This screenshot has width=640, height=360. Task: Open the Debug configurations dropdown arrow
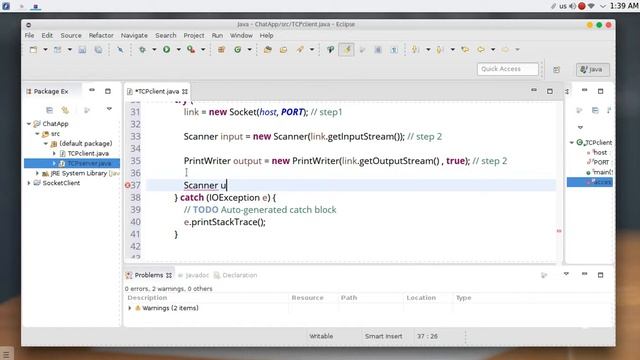tap(154, 50)
